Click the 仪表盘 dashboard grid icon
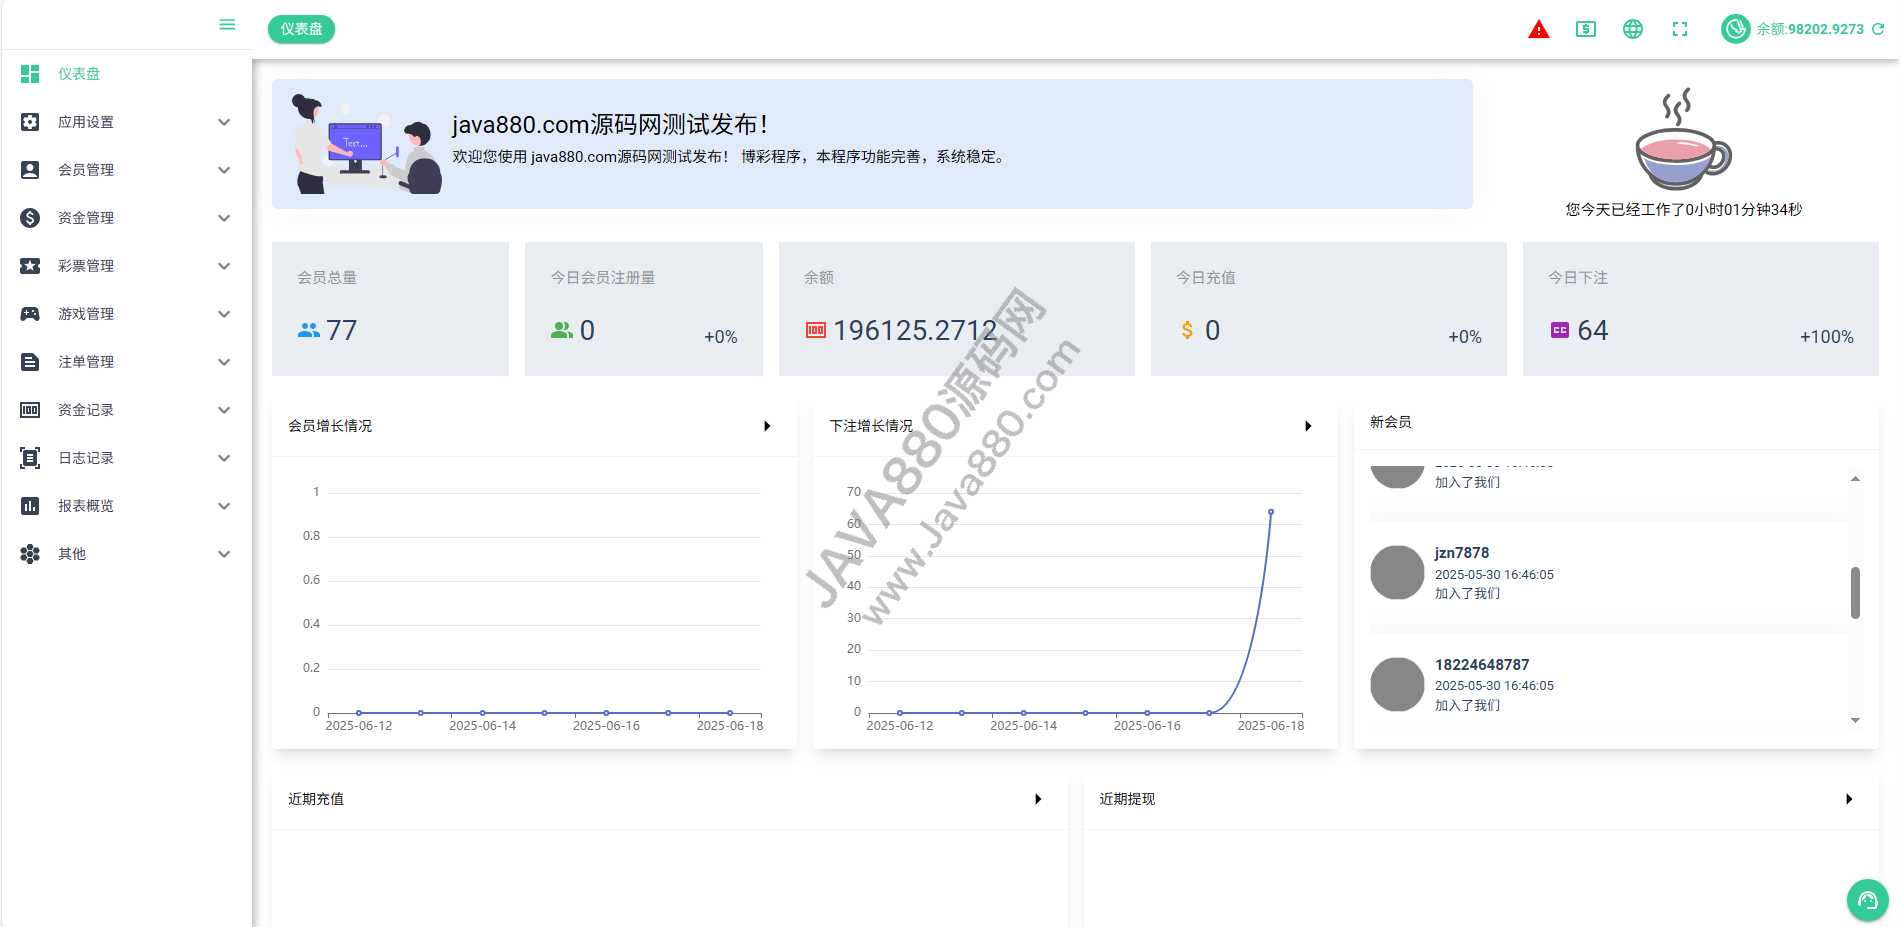This screenshot has height=927, width=1901. click(x=30, y=74)
